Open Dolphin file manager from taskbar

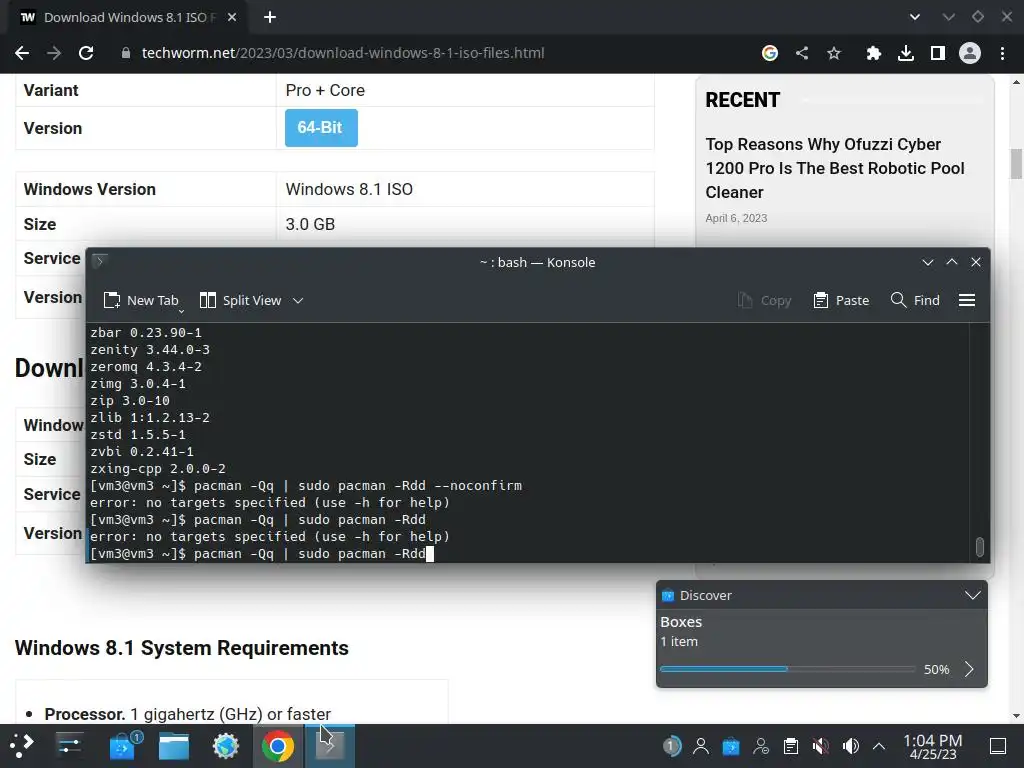(174, 746)
